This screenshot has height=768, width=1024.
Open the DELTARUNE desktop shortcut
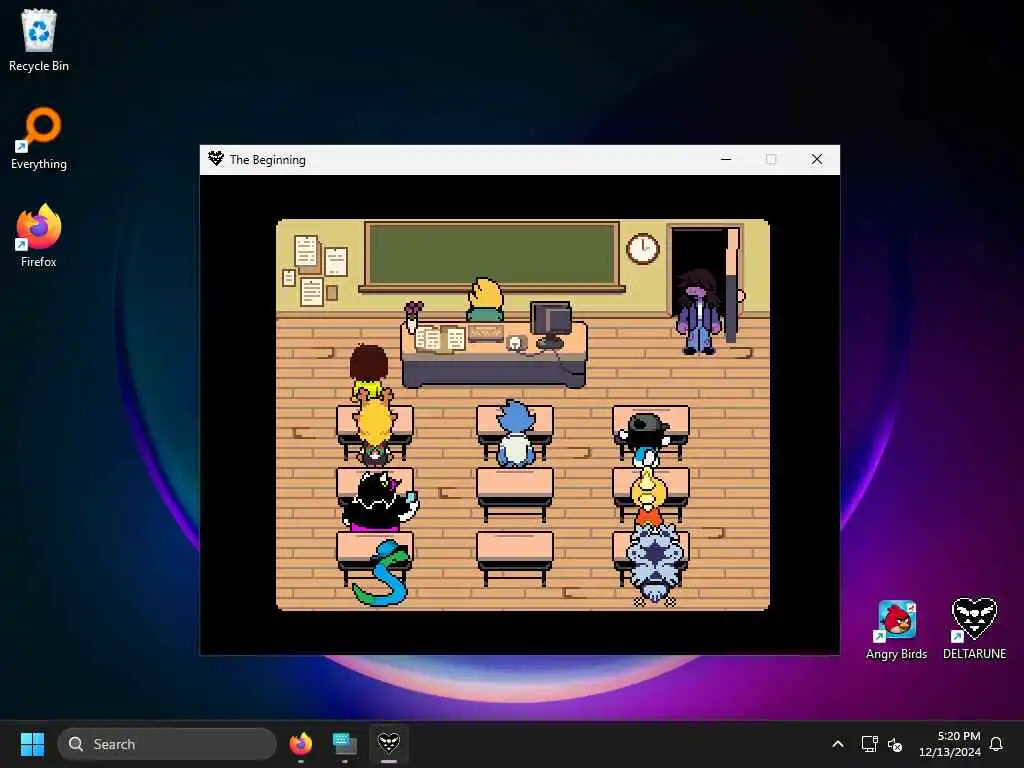pyautogui.click(x=974, y=628)
